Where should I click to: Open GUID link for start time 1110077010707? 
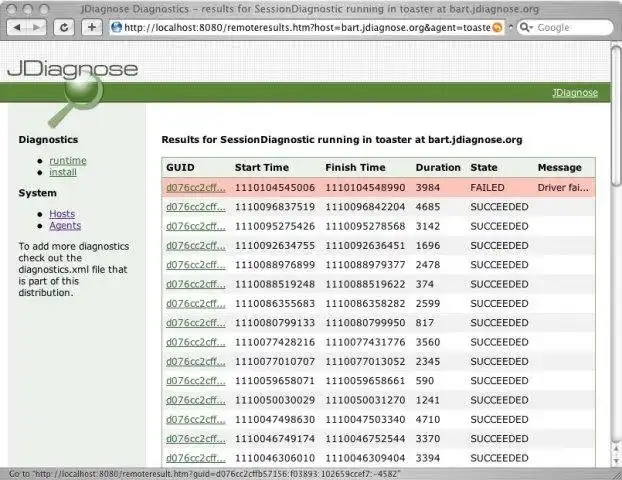196,362
